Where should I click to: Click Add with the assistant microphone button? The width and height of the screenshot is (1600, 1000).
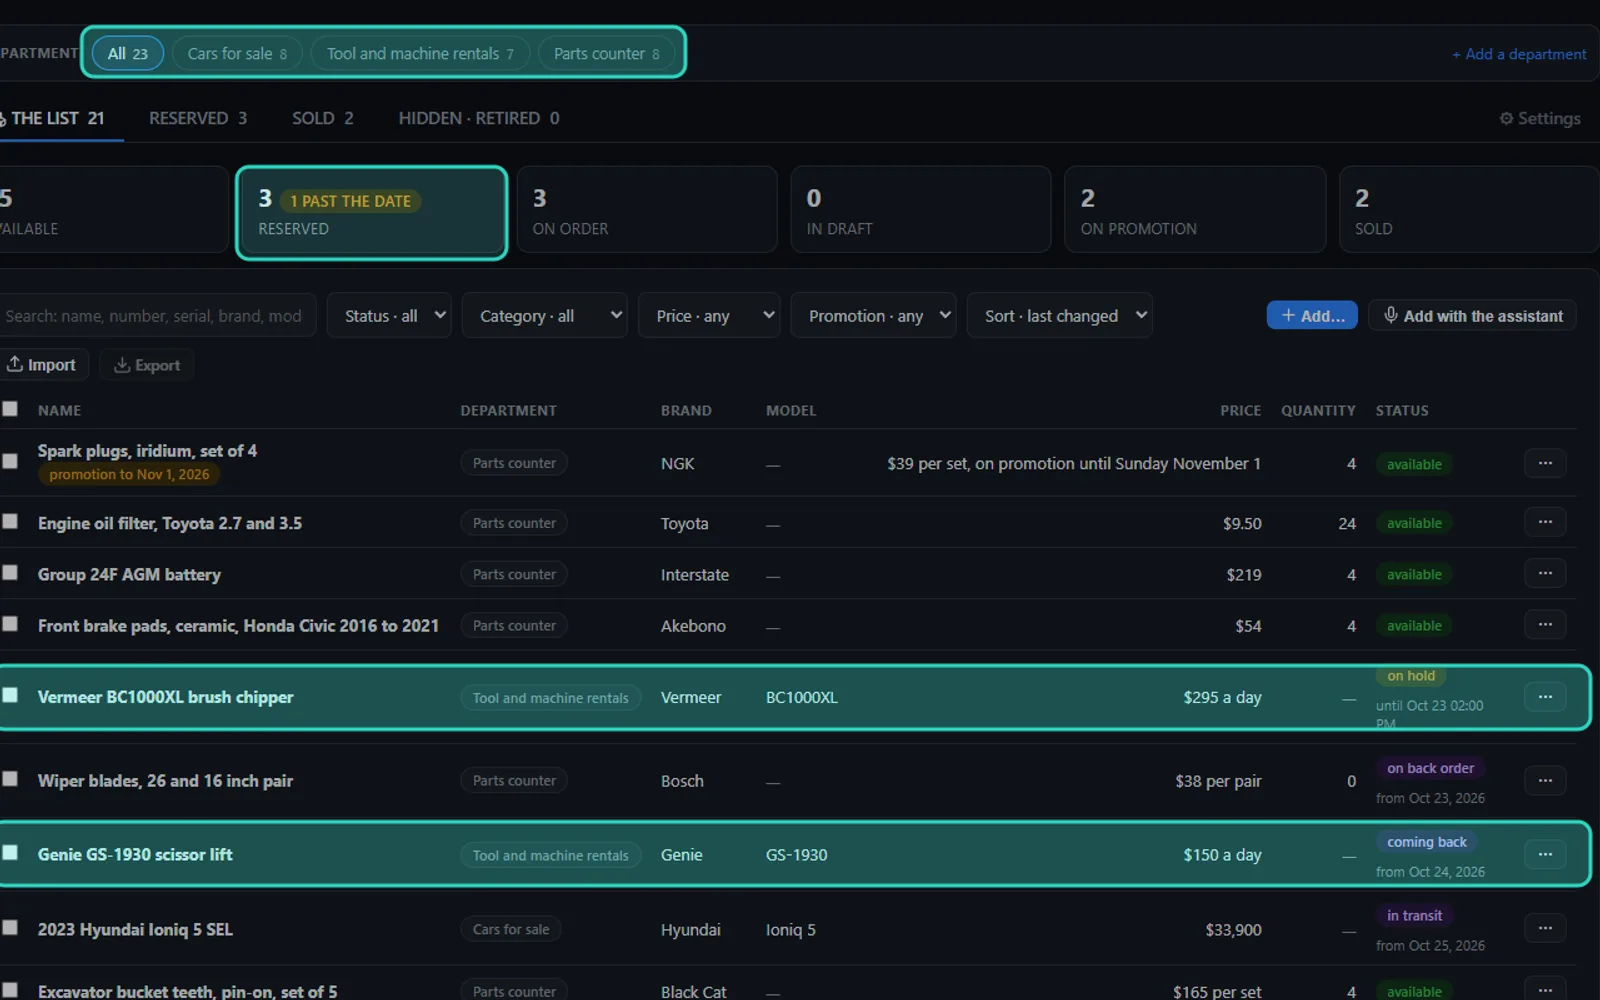(x=1473, y=316)
